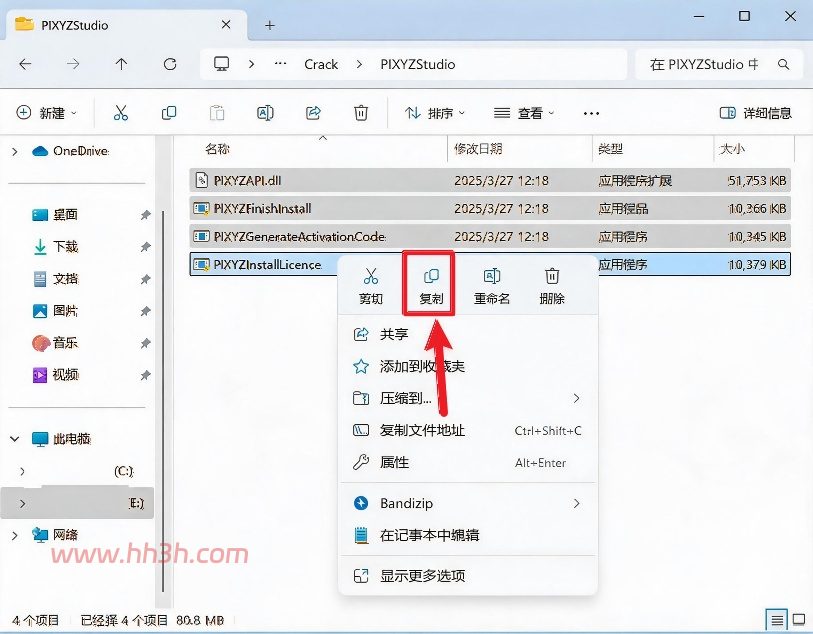Select 在记事本中编辑 in the context menu
813x634 pixels.
(468, 535)
